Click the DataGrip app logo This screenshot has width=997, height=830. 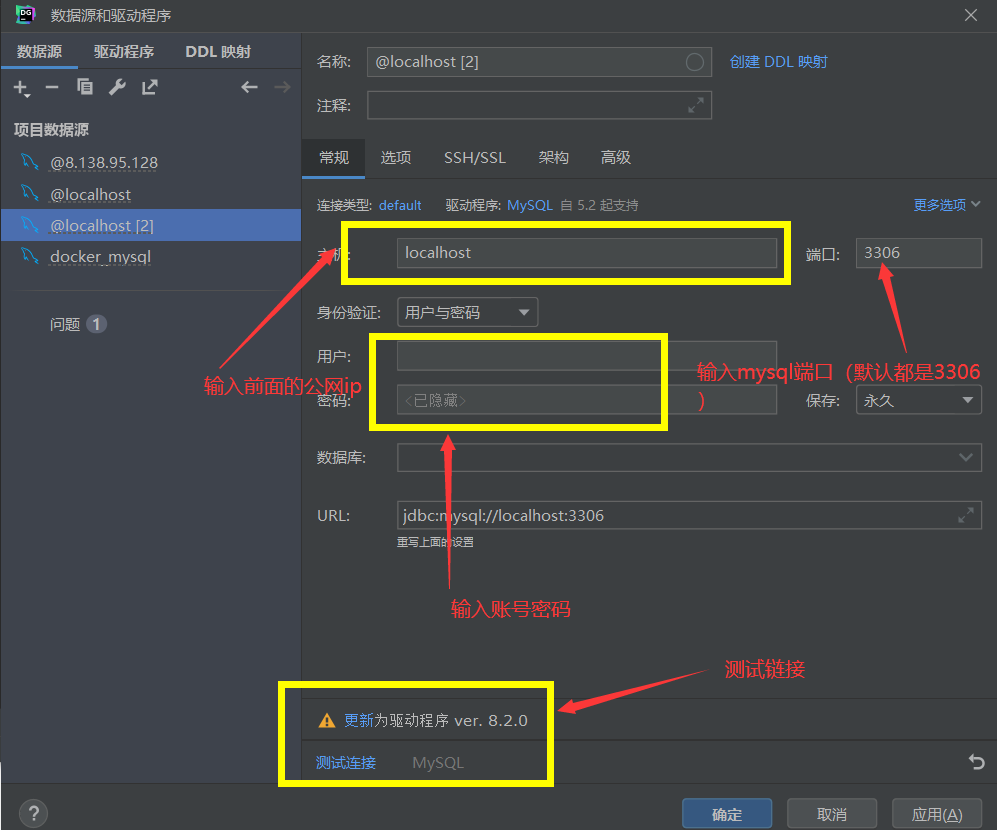pyautogui.click(x=25, y=15)
